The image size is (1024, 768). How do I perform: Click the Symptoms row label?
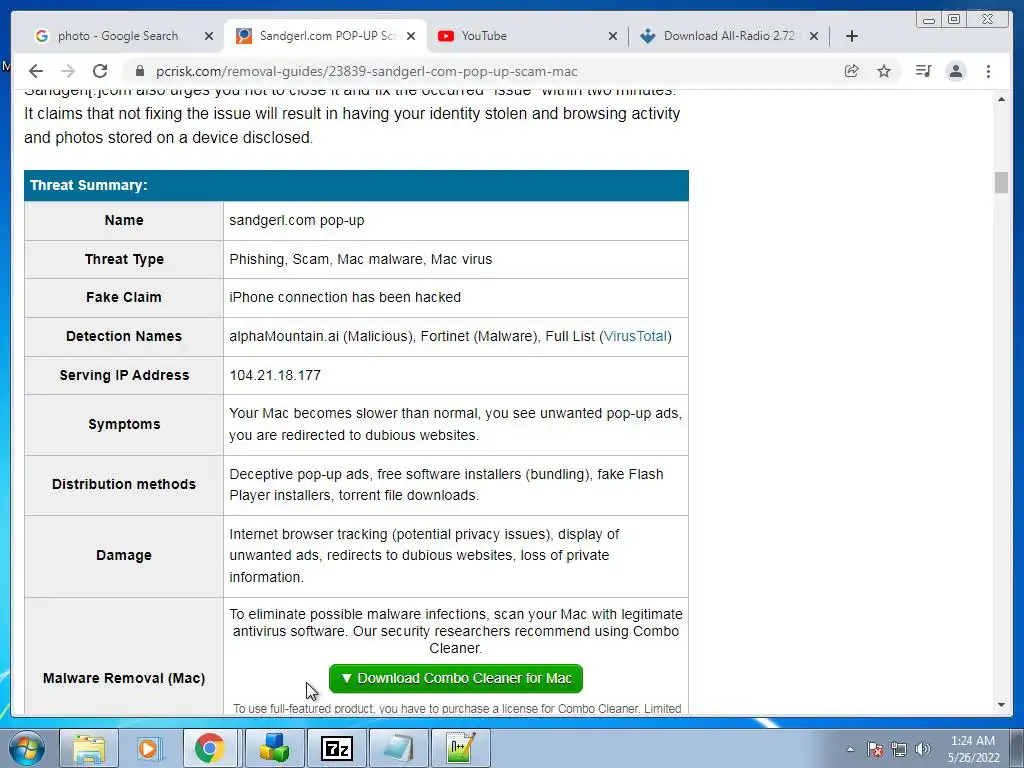(124, 424)
